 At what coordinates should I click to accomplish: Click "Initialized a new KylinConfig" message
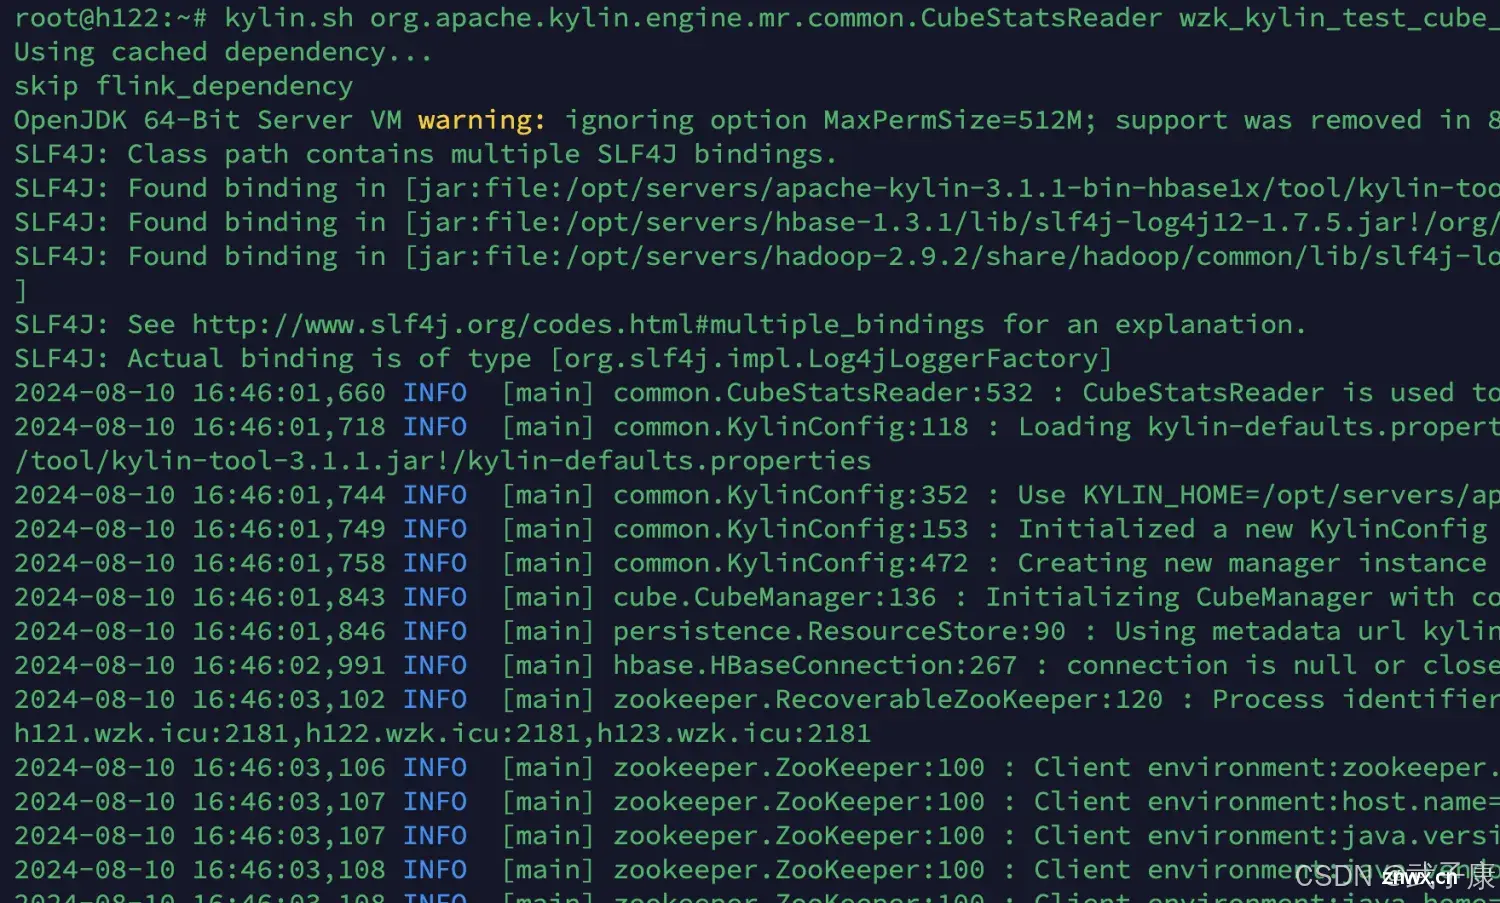[x=1252, y=529]
